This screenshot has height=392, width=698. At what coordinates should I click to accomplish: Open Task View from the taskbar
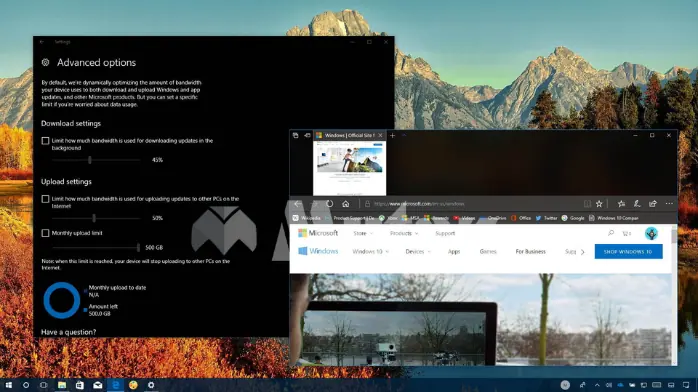tap(44, 385)
